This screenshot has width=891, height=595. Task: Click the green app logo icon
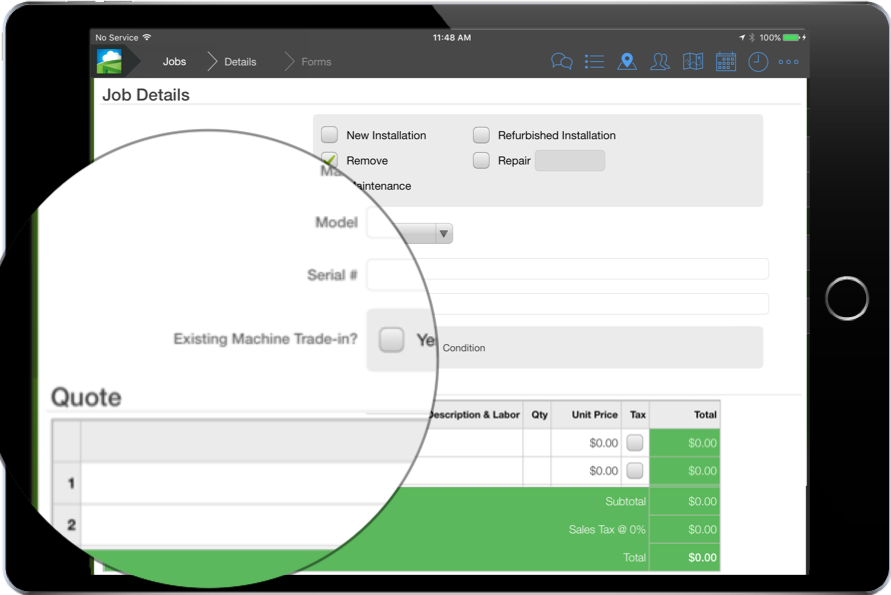(x=110, y=61)
